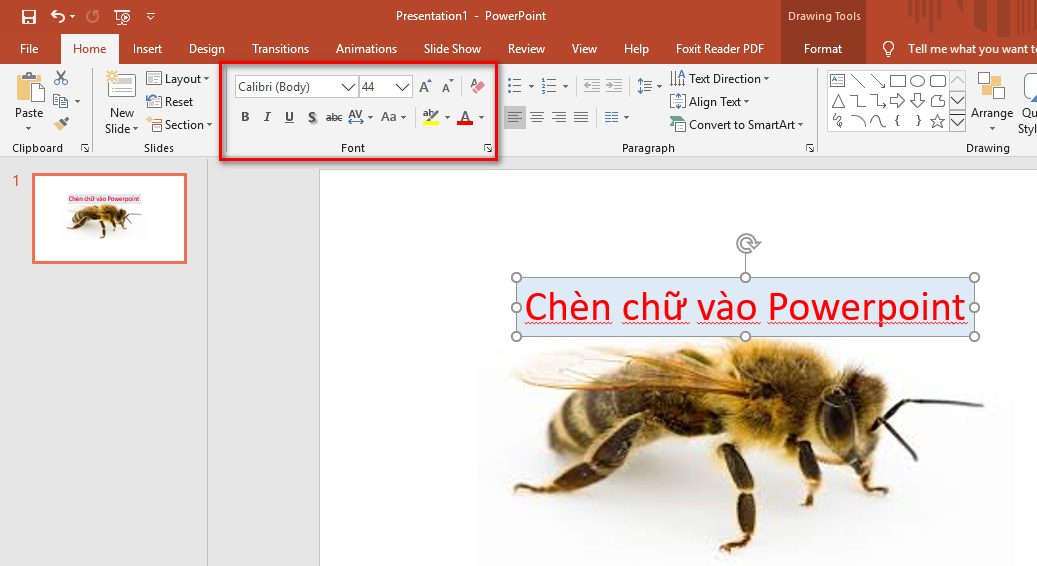This screenshot has height=566, width=1037.
Task: Apply the red font color swatch
Action: tap(465, 118)
